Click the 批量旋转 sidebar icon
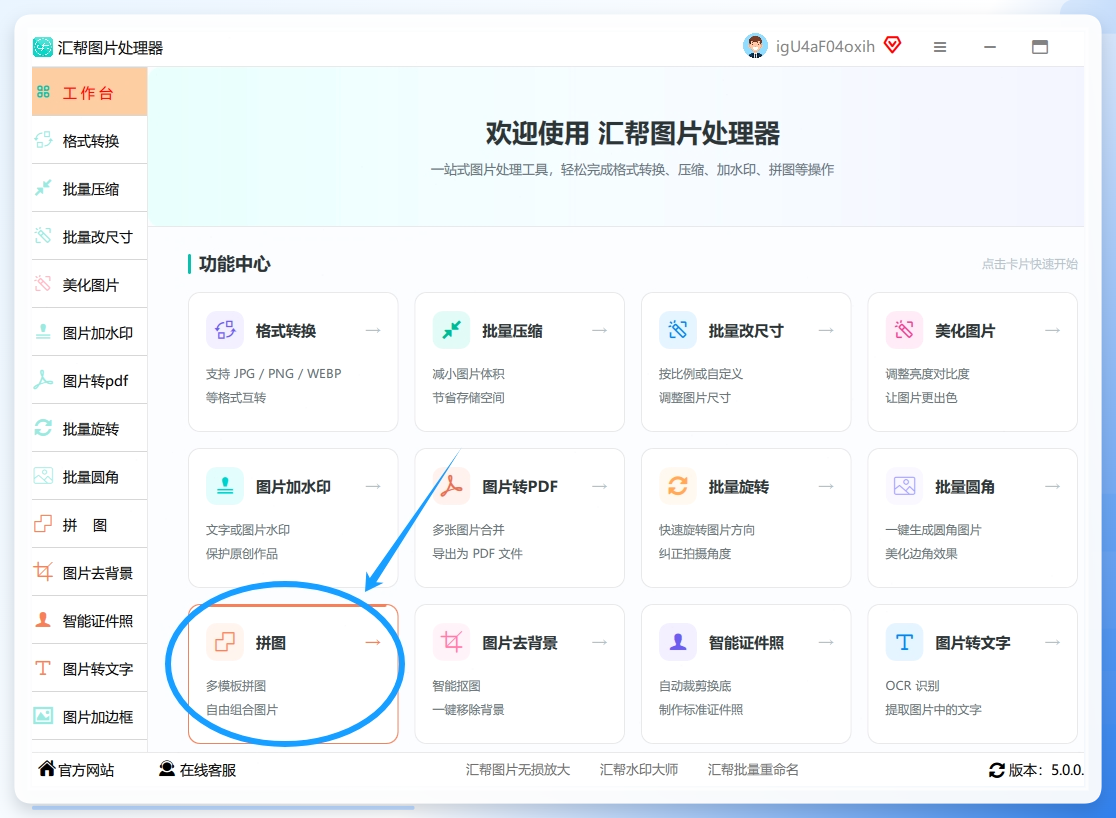The height and width of the screenshot is (818, 1116). pos(43,428)
